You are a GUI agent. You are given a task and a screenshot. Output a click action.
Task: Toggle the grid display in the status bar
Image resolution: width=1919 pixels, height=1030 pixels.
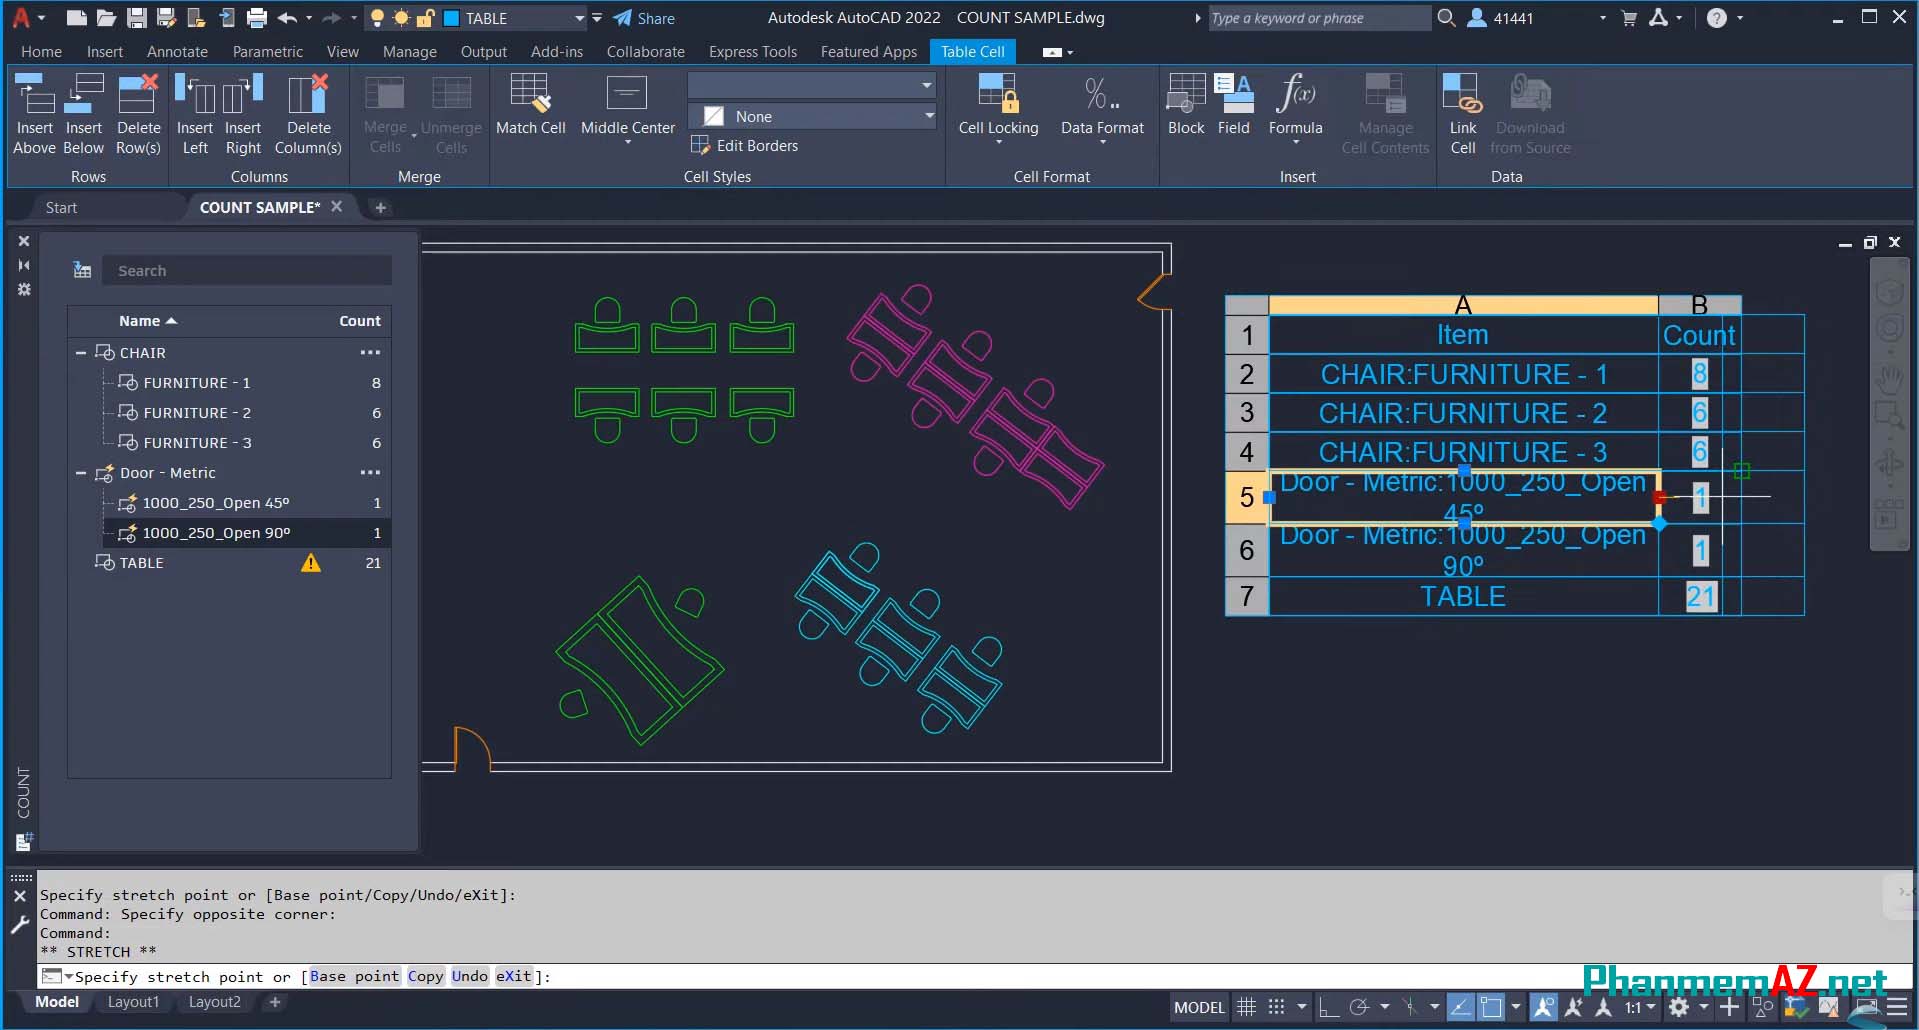point(1246,1007)
